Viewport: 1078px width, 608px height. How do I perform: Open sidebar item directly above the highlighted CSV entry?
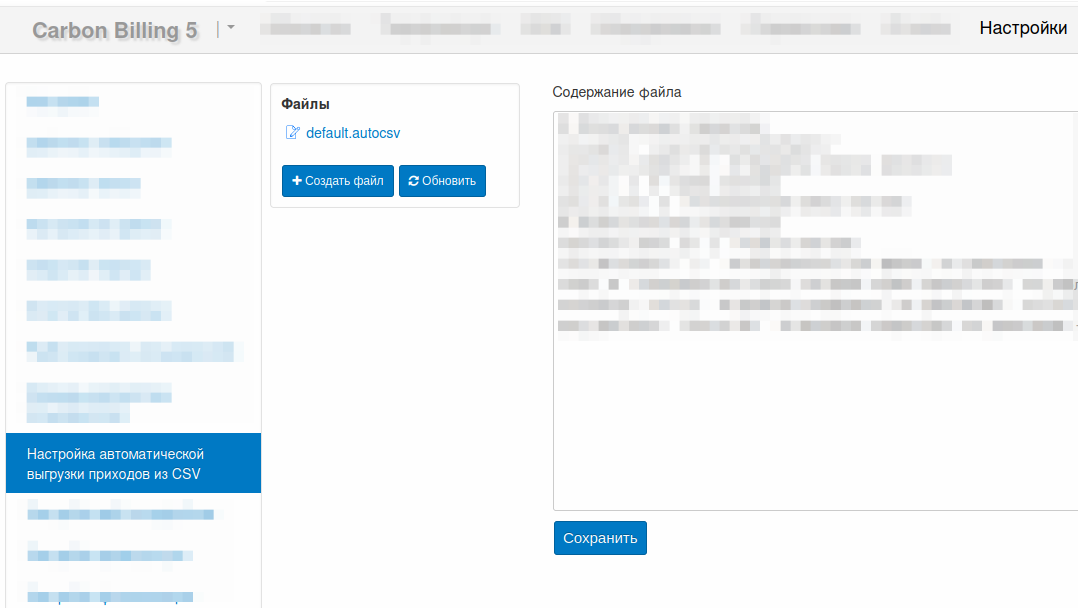[x=100, y=402]
